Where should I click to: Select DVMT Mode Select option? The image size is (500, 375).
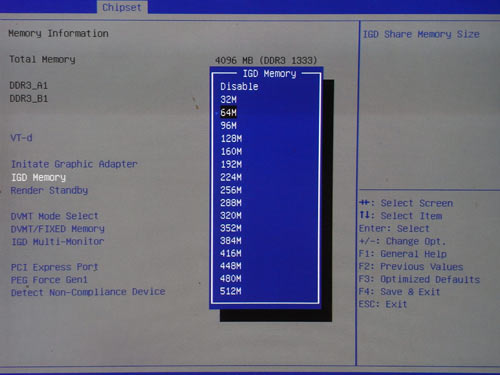point(55,216)
